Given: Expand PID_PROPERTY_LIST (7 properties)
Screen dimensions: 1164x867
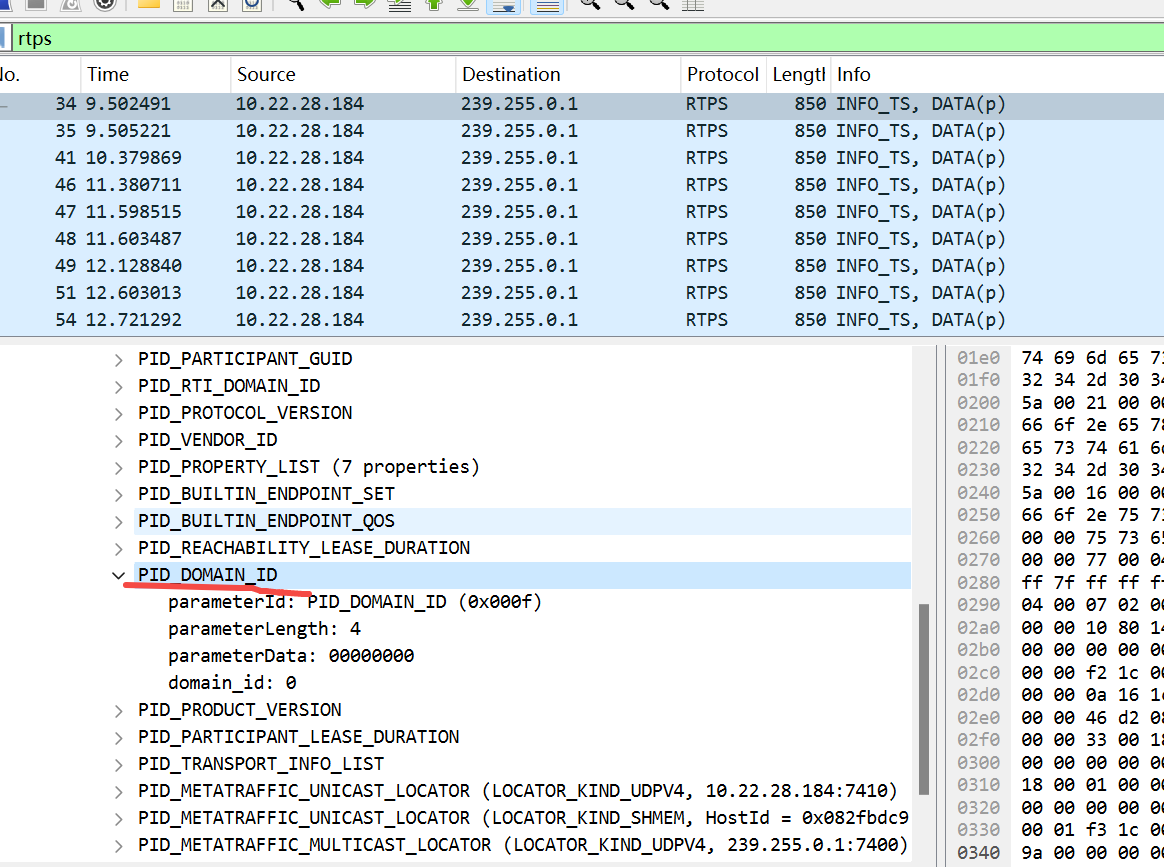Looking at the screenshot, I should 119,467.
